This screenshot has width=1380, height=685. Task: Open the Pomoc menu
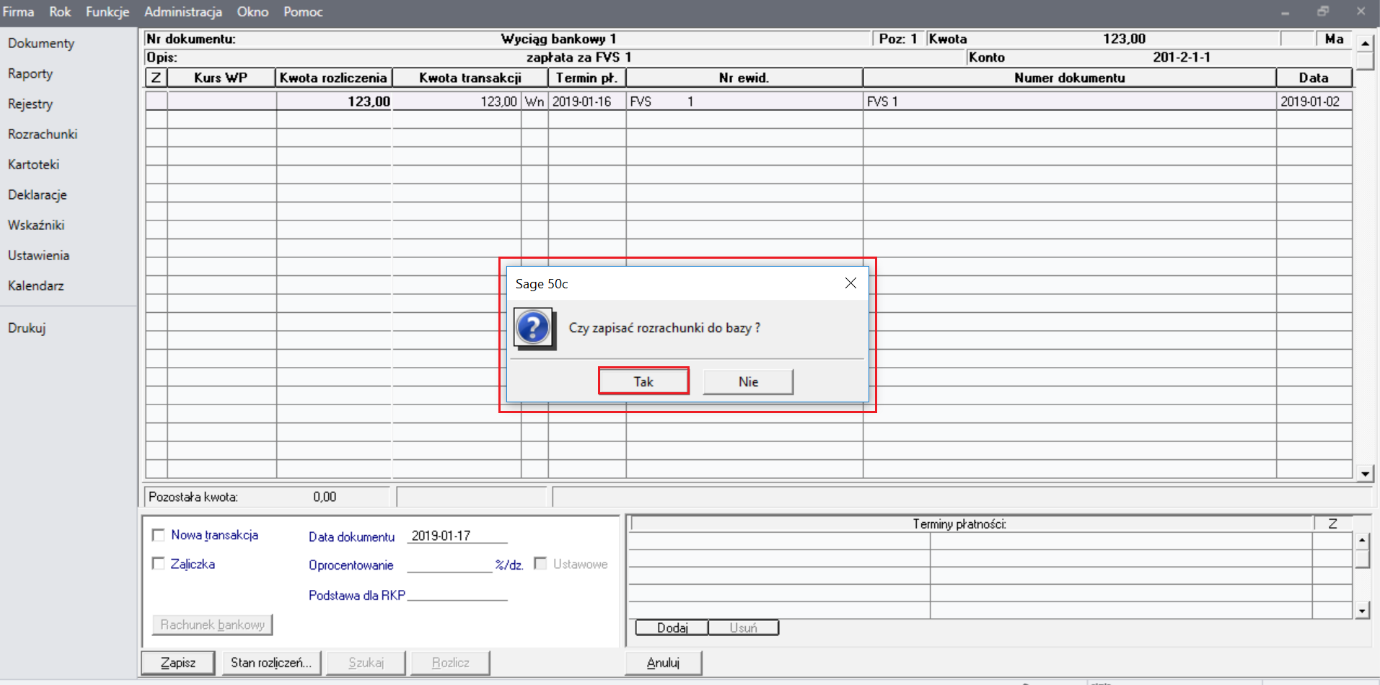303,12
